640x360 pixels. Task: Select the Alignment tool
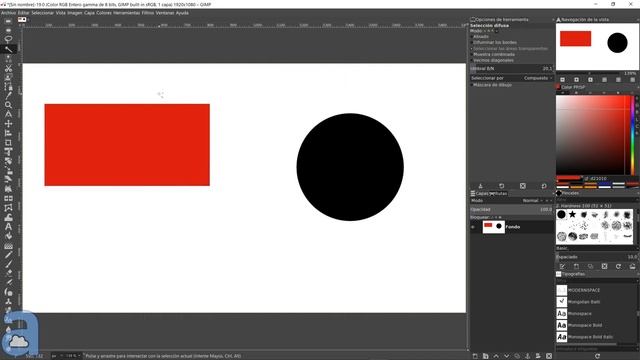click(8, 133)
